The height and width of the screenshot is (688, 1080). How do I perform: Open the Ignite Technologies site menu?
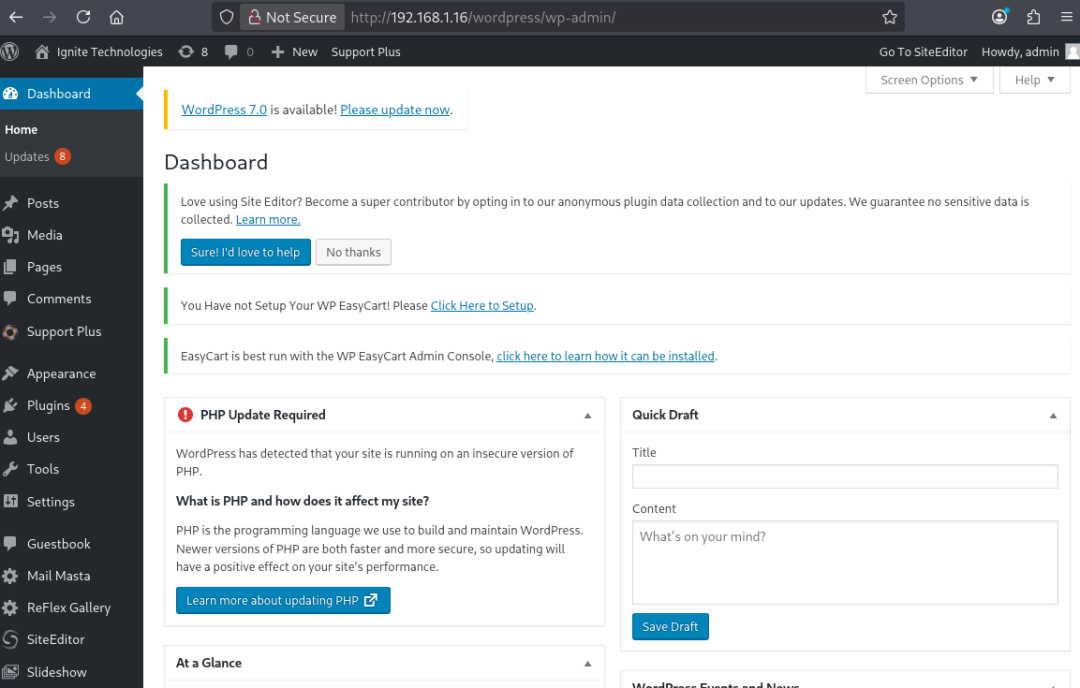(x=100, y=52)
